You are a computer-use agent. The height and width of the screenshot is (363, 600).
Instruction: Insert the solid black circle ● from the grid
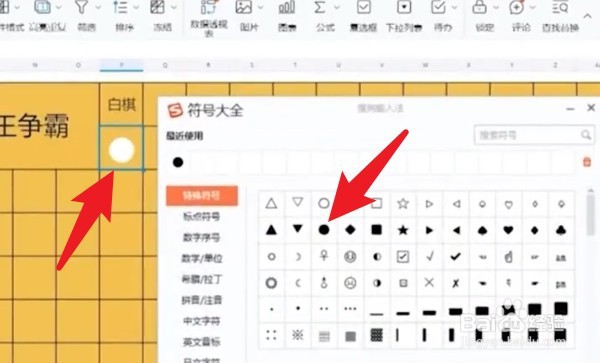point(324,230)
